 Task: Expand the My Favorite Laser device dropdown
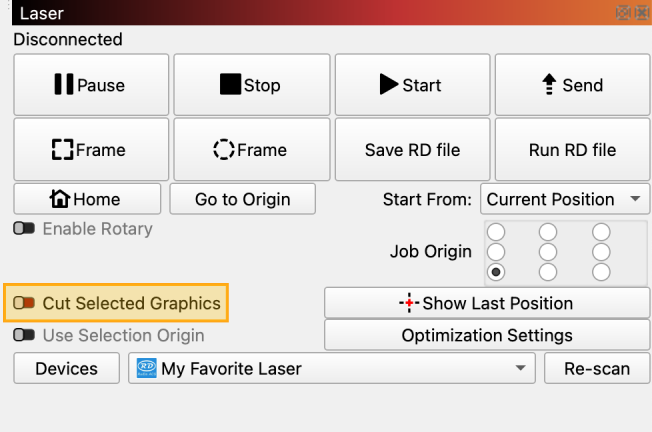pos(331,368)
